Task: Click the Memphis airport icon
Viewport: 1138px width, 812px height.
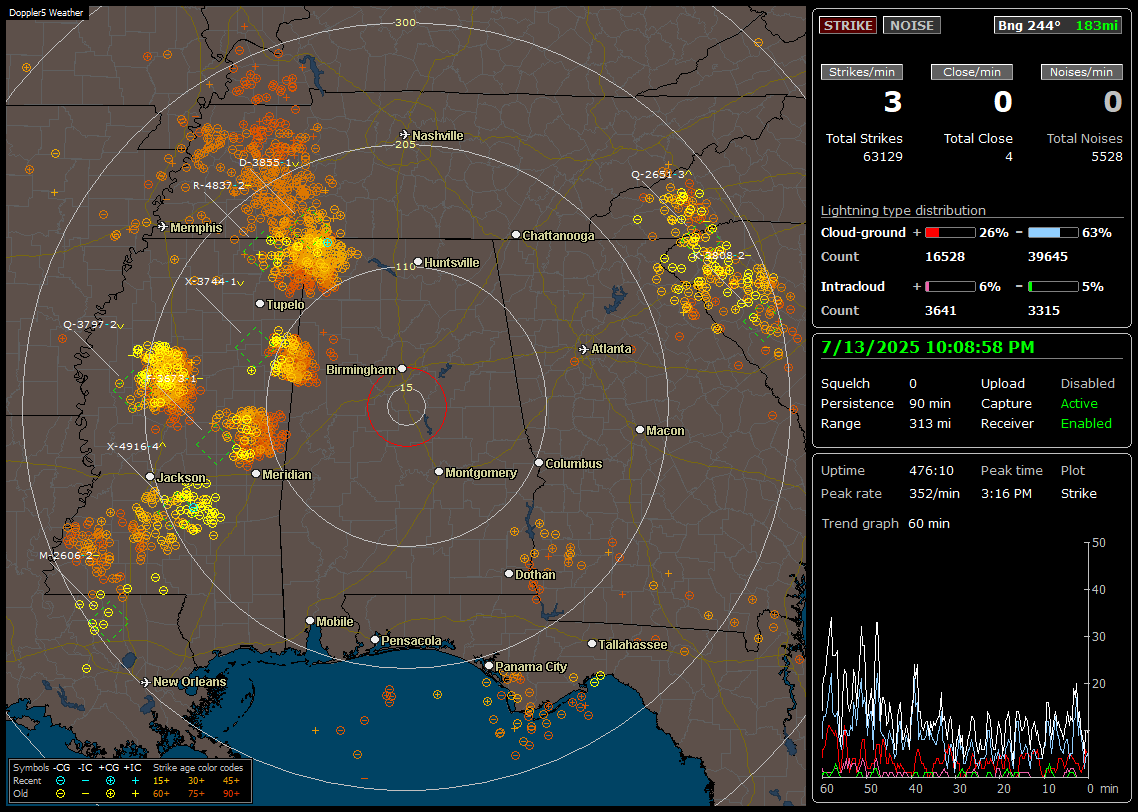Action: 163,226
